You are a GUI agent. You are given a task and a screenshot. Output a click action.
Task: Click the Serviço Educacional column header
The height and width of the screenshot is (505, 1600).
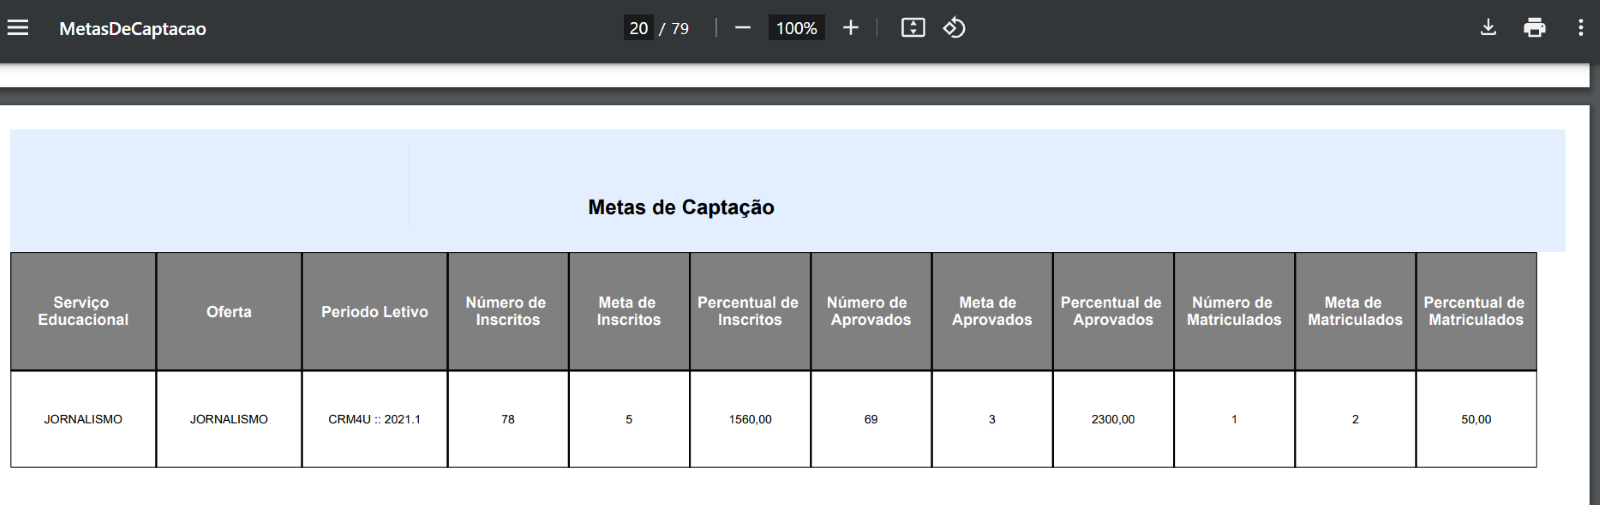click(83, 311)
